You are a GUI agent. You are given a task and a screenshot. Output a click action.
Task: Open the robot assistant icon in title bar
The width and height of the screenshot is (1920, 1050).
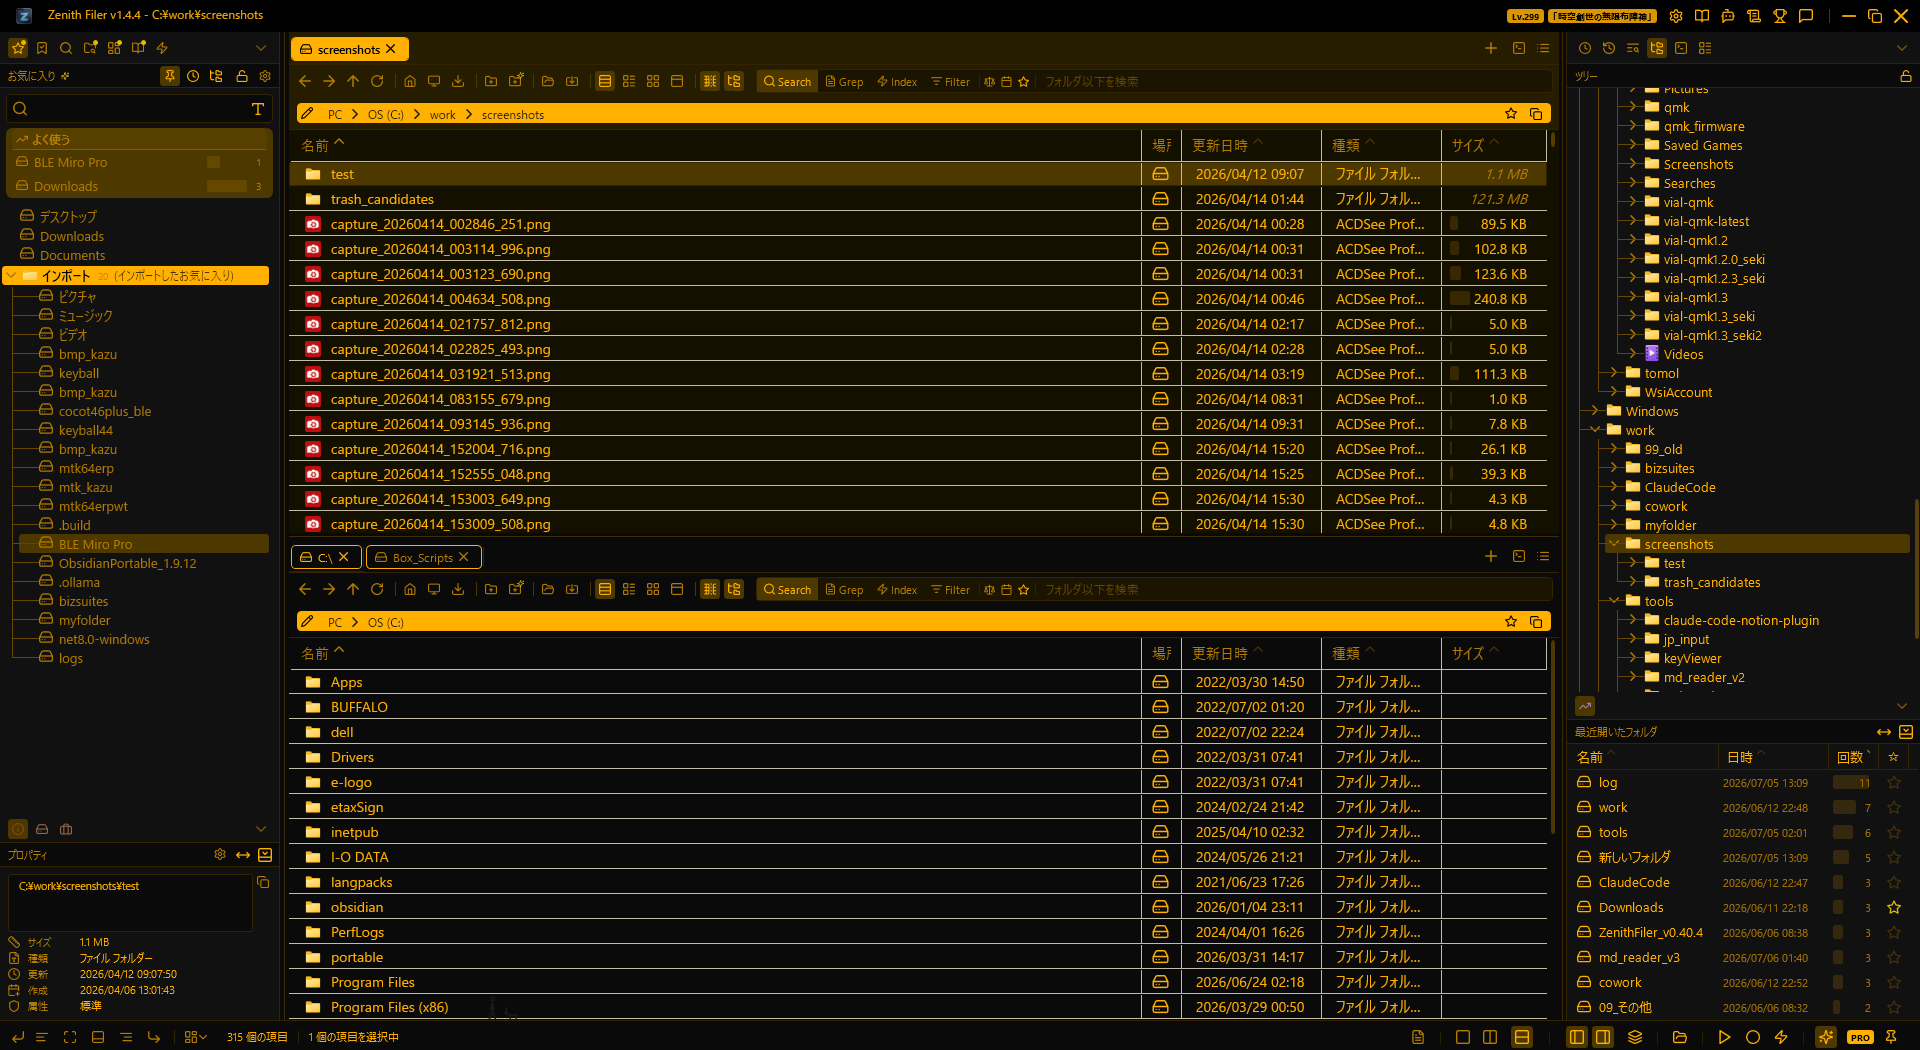coord(1728,16)
